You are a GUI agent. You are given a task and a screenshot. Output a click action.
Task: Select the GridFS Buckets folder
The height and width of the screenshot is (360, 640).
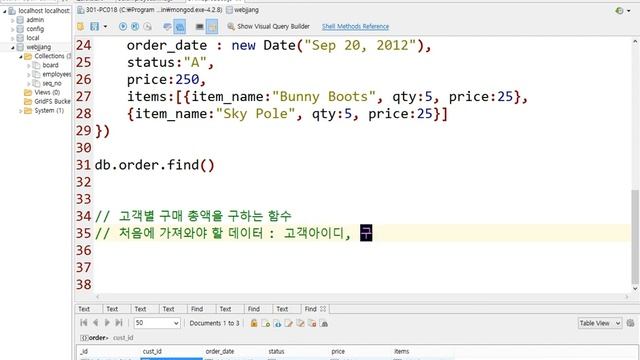[52, 101]
